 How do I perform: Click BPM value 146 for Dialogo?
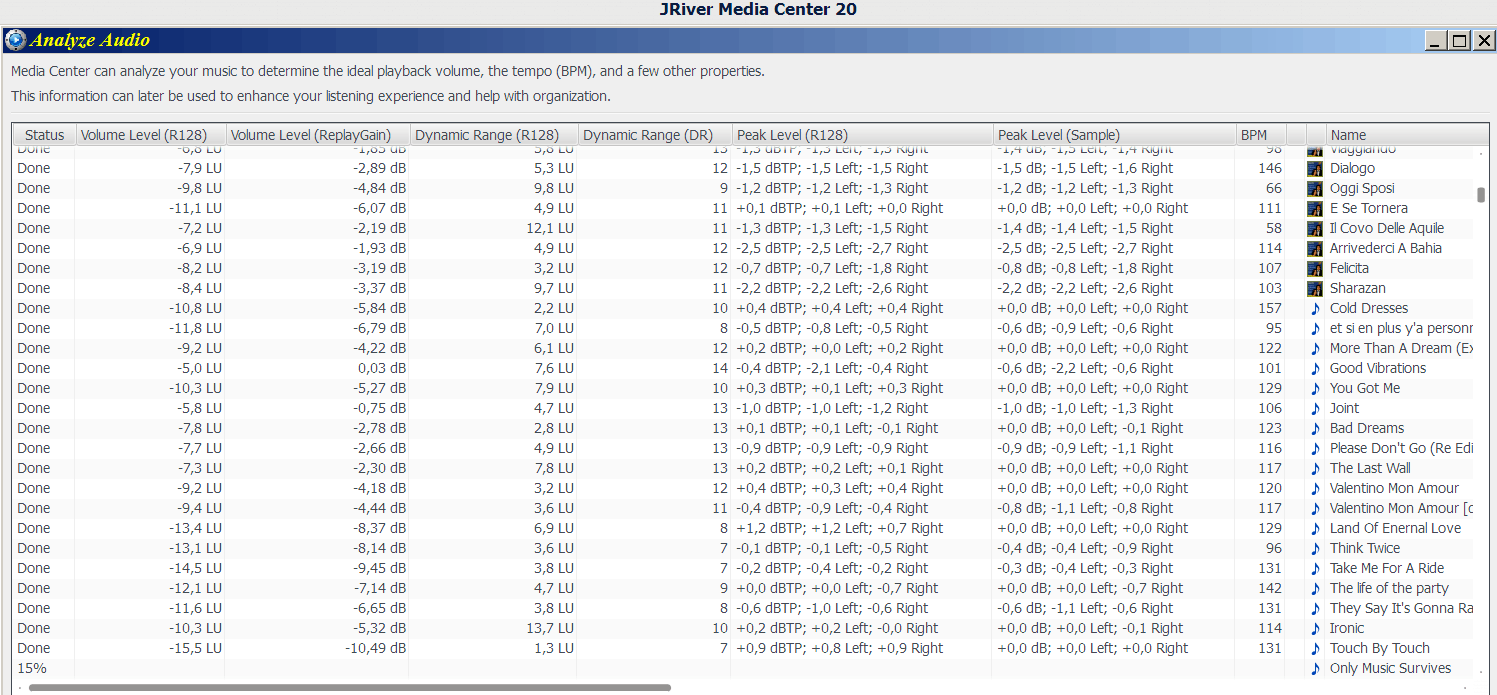(x=1270, y=168)
